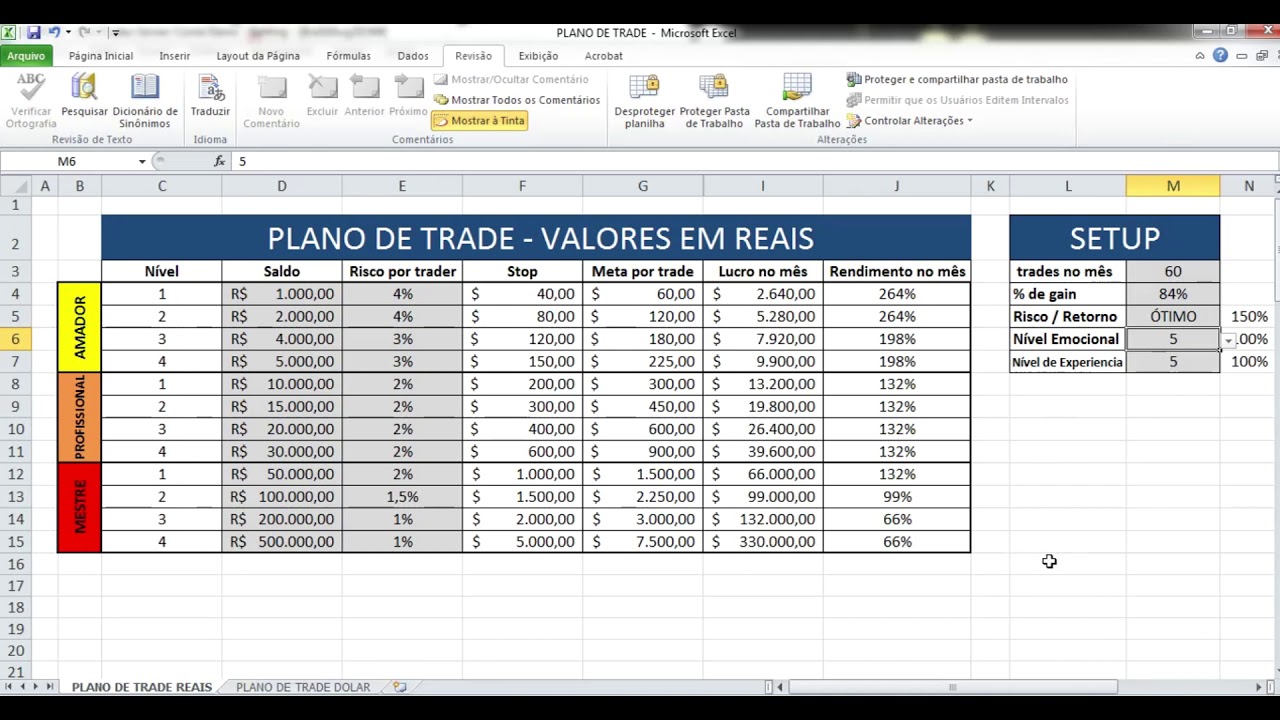
Task: Click the Undo arrow in title bar
Action: pos(53,33)
